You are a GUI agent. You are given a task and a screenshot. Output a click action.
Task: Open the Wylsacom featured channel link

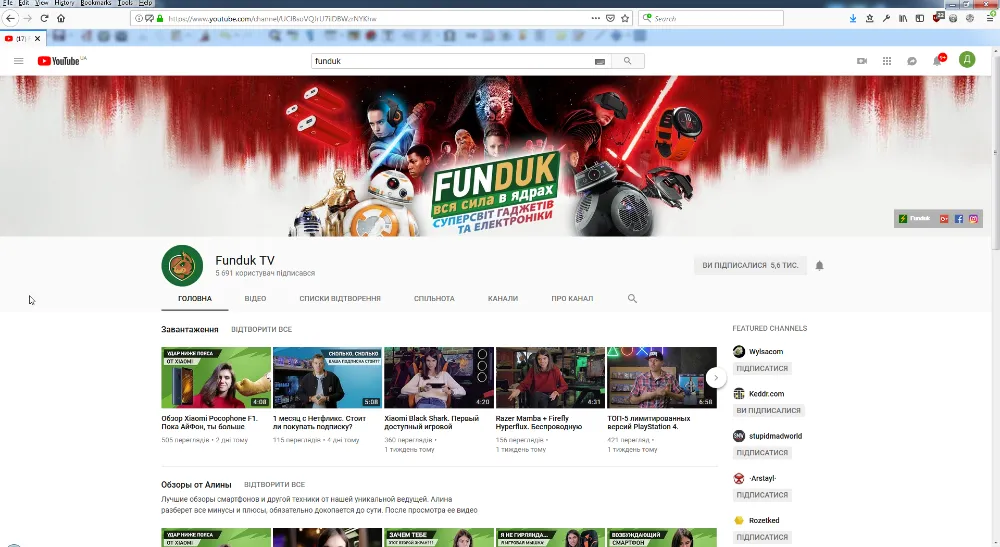pos(765,351)
